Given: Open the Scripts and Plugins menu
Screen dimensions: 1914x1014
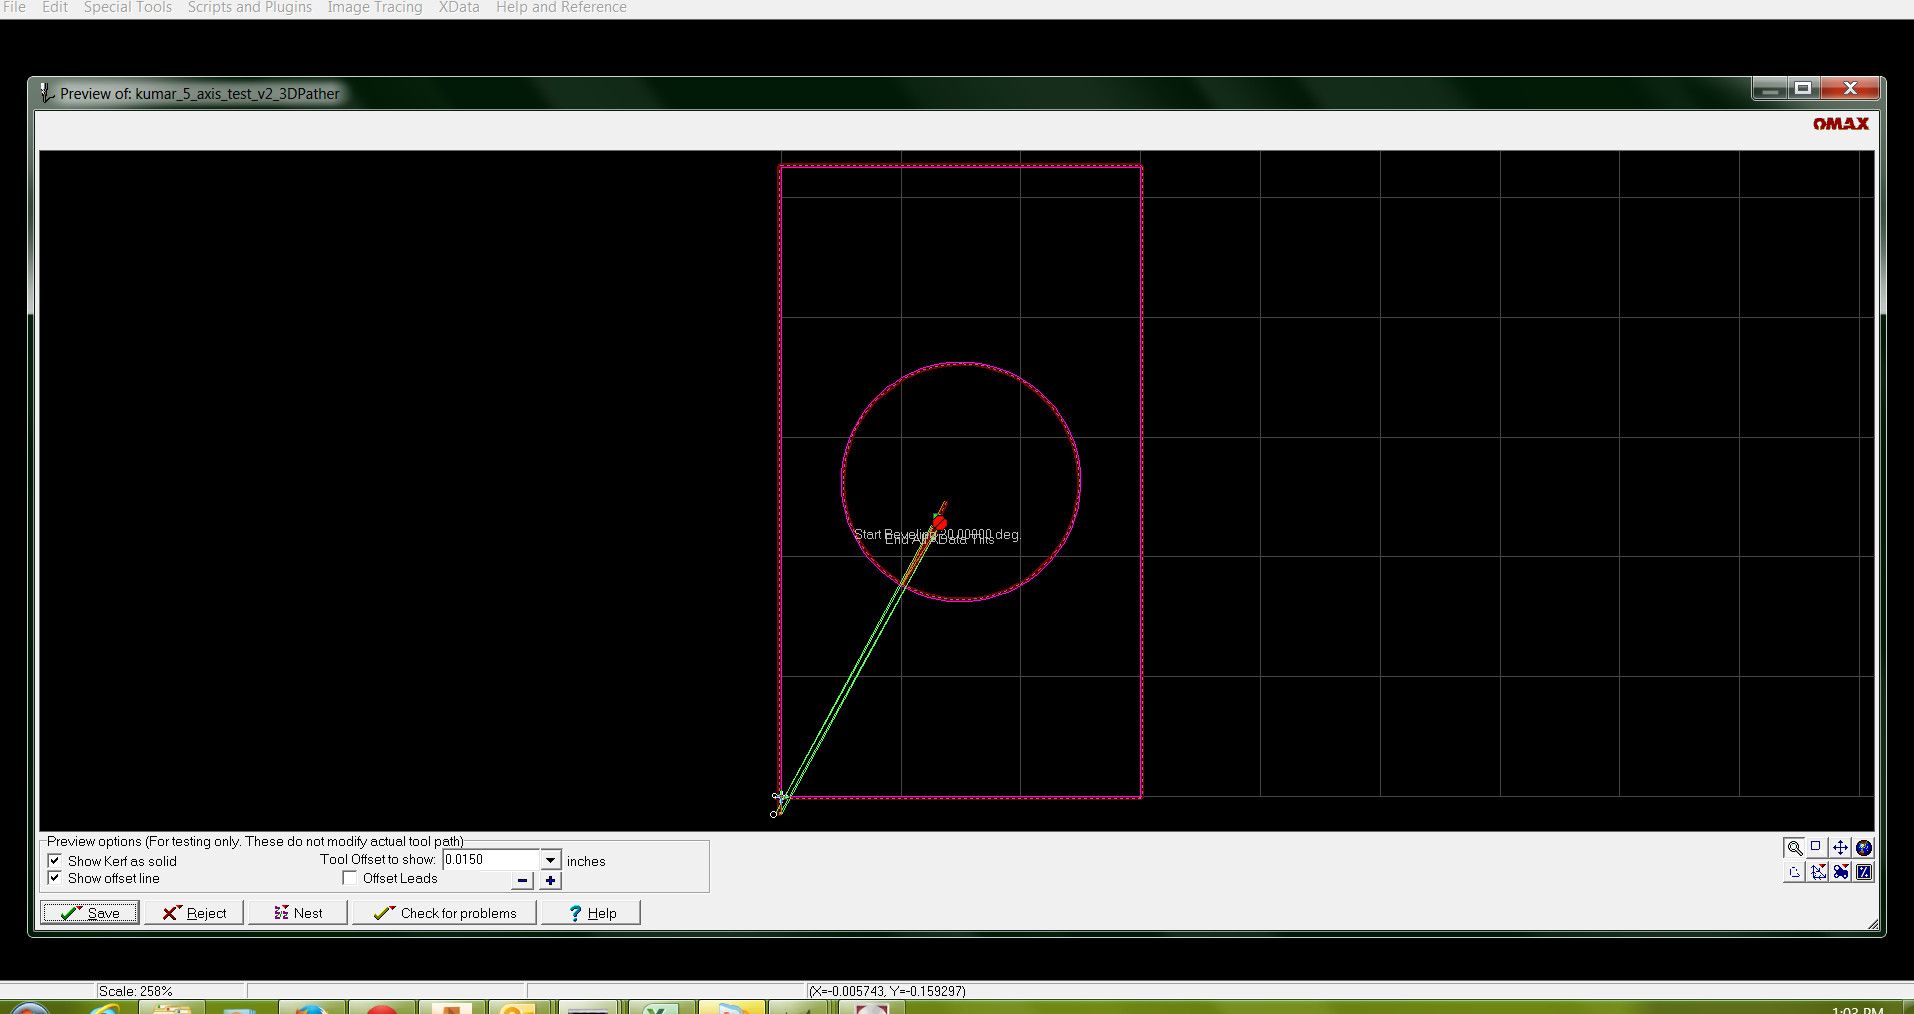Looking at the screenshot, I should click(x=248, y=7).
